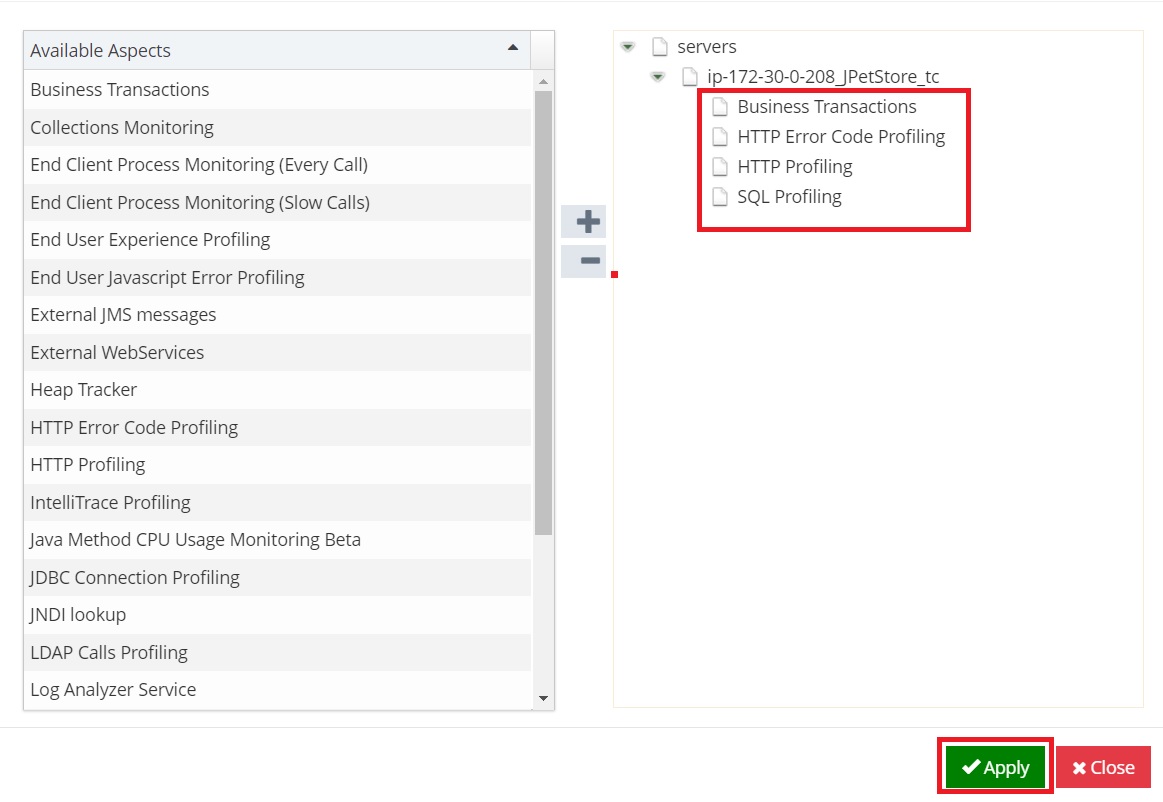The width and height of the screenshot is (1163, 802).
Task: Click file icon beside servers node
Action: tap(659, 47)
